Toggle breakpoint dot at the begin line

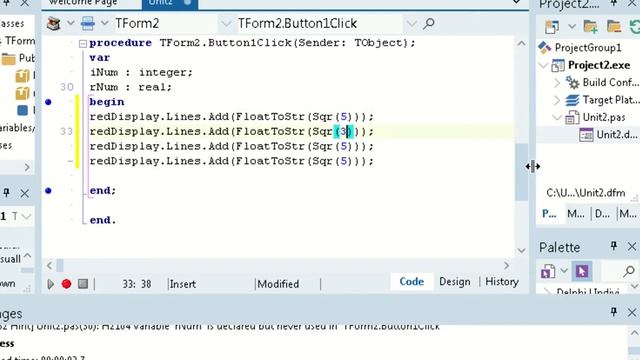[48, 102]
